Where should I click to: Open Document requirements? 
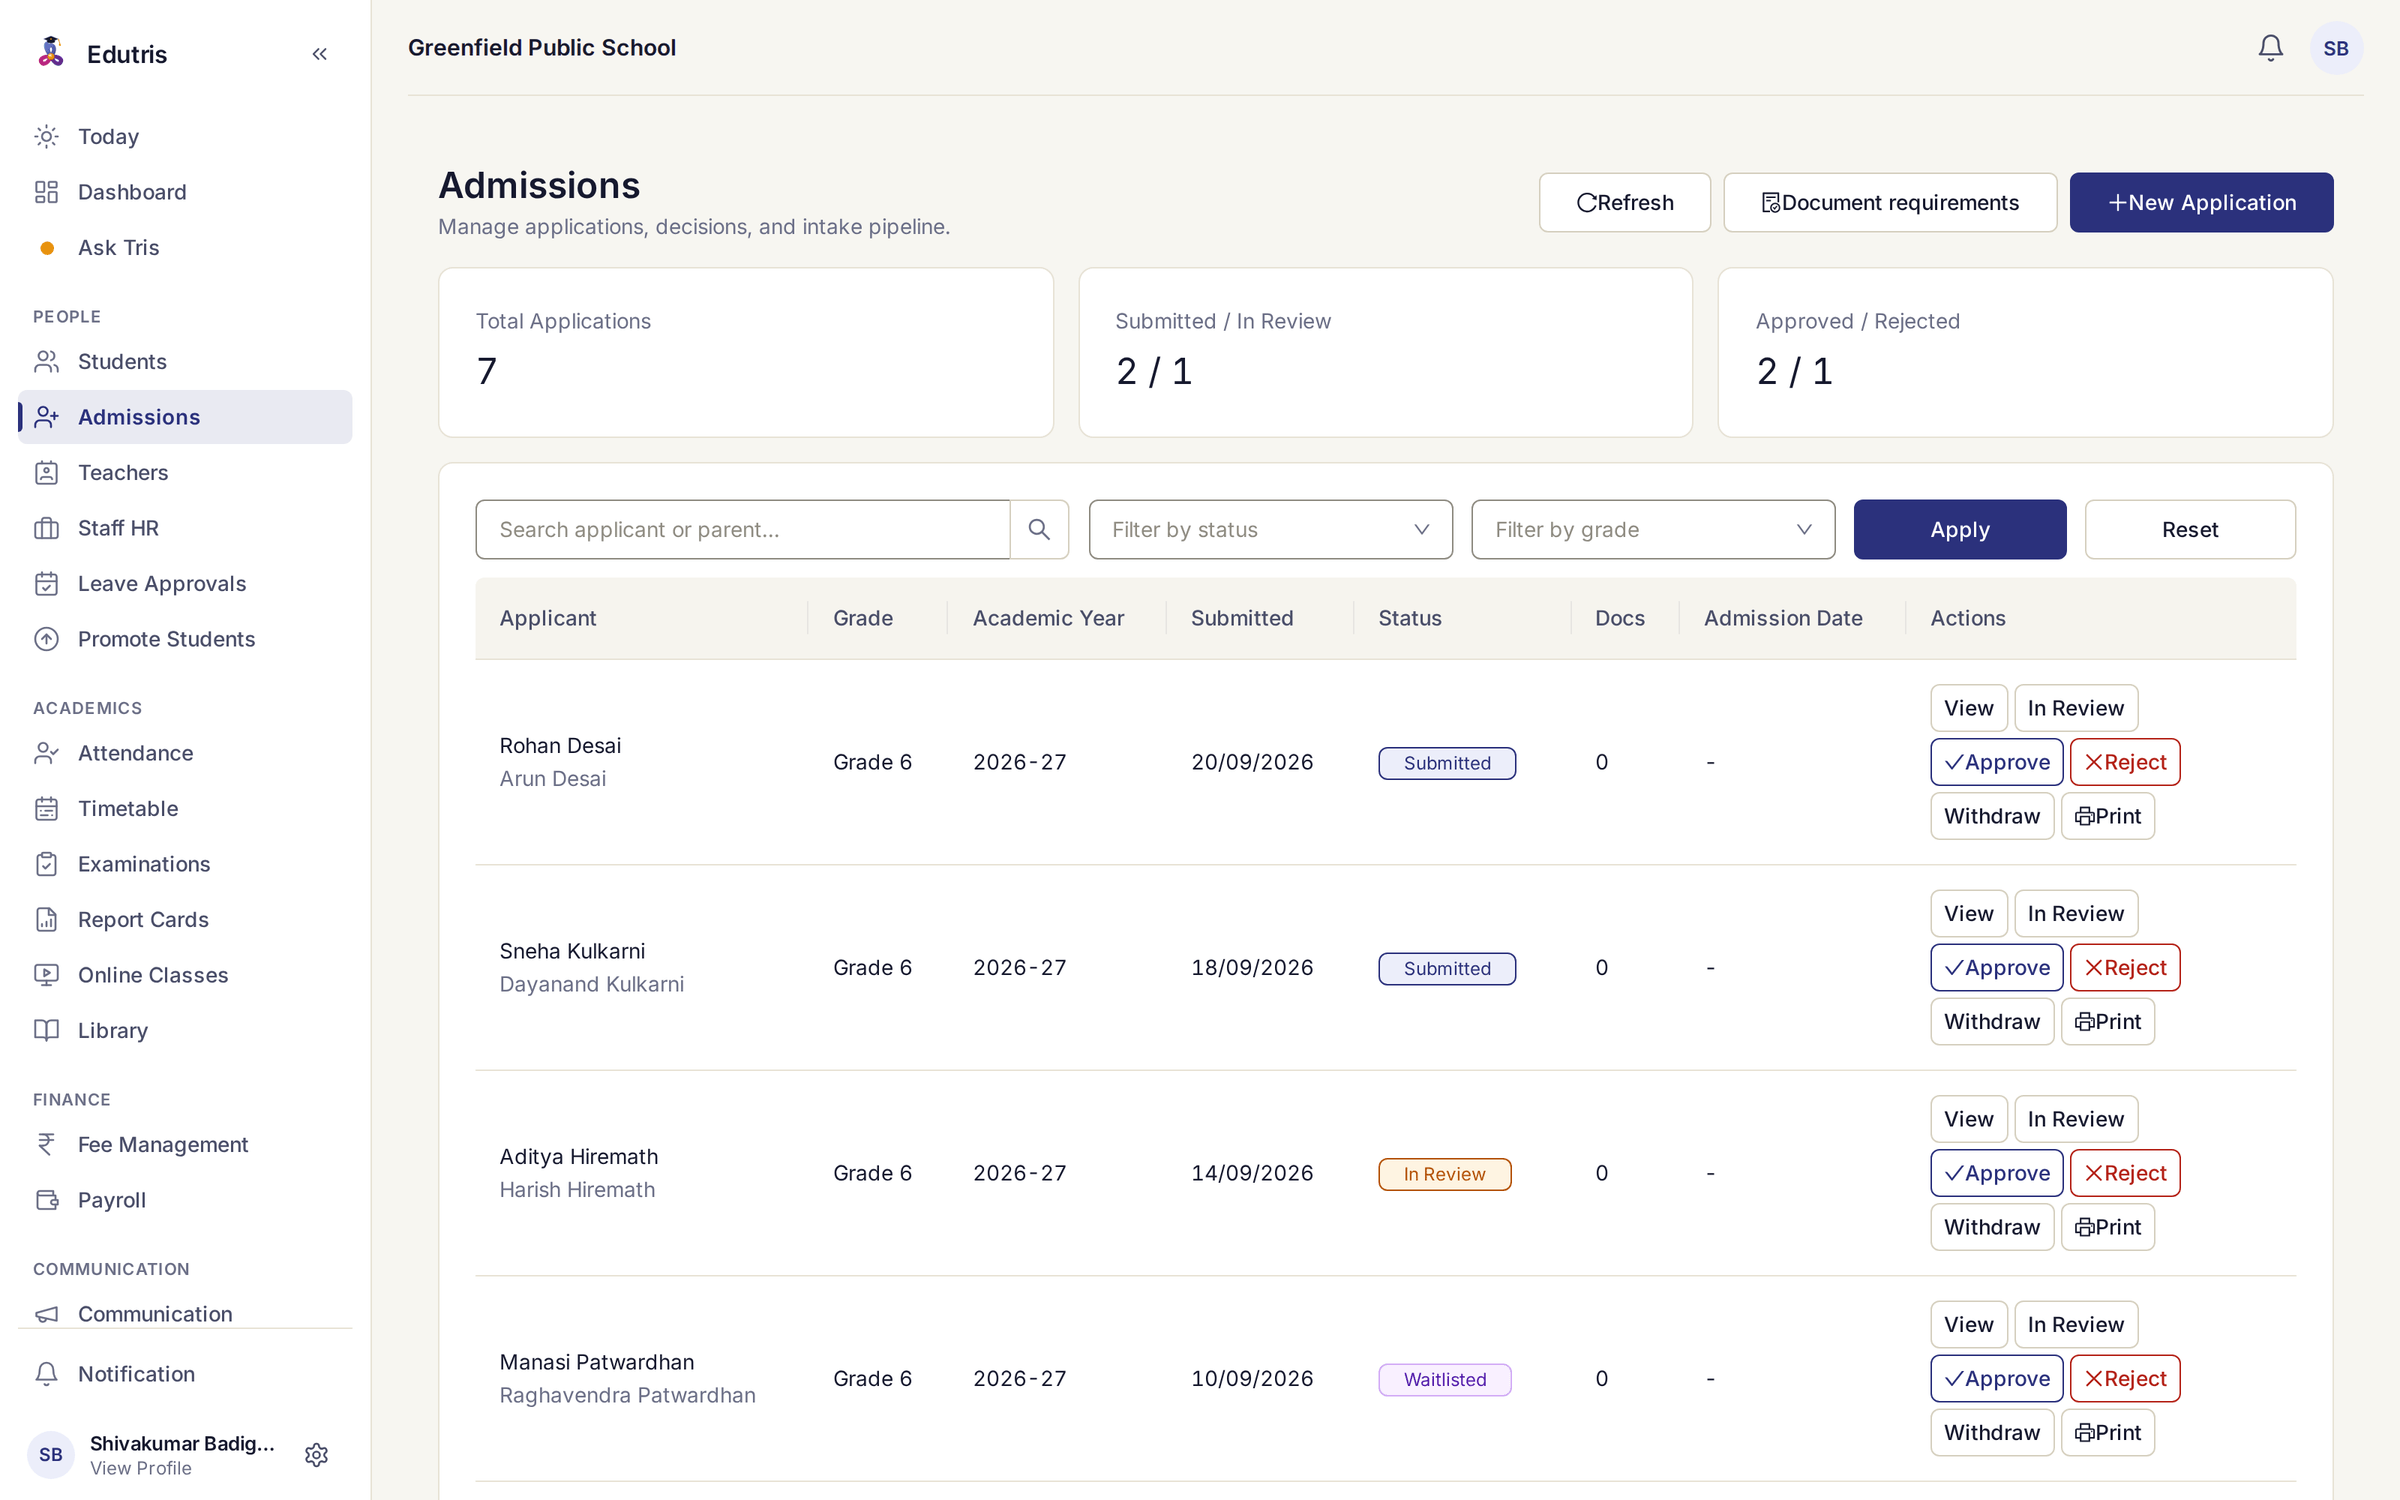coord(1889,202)
